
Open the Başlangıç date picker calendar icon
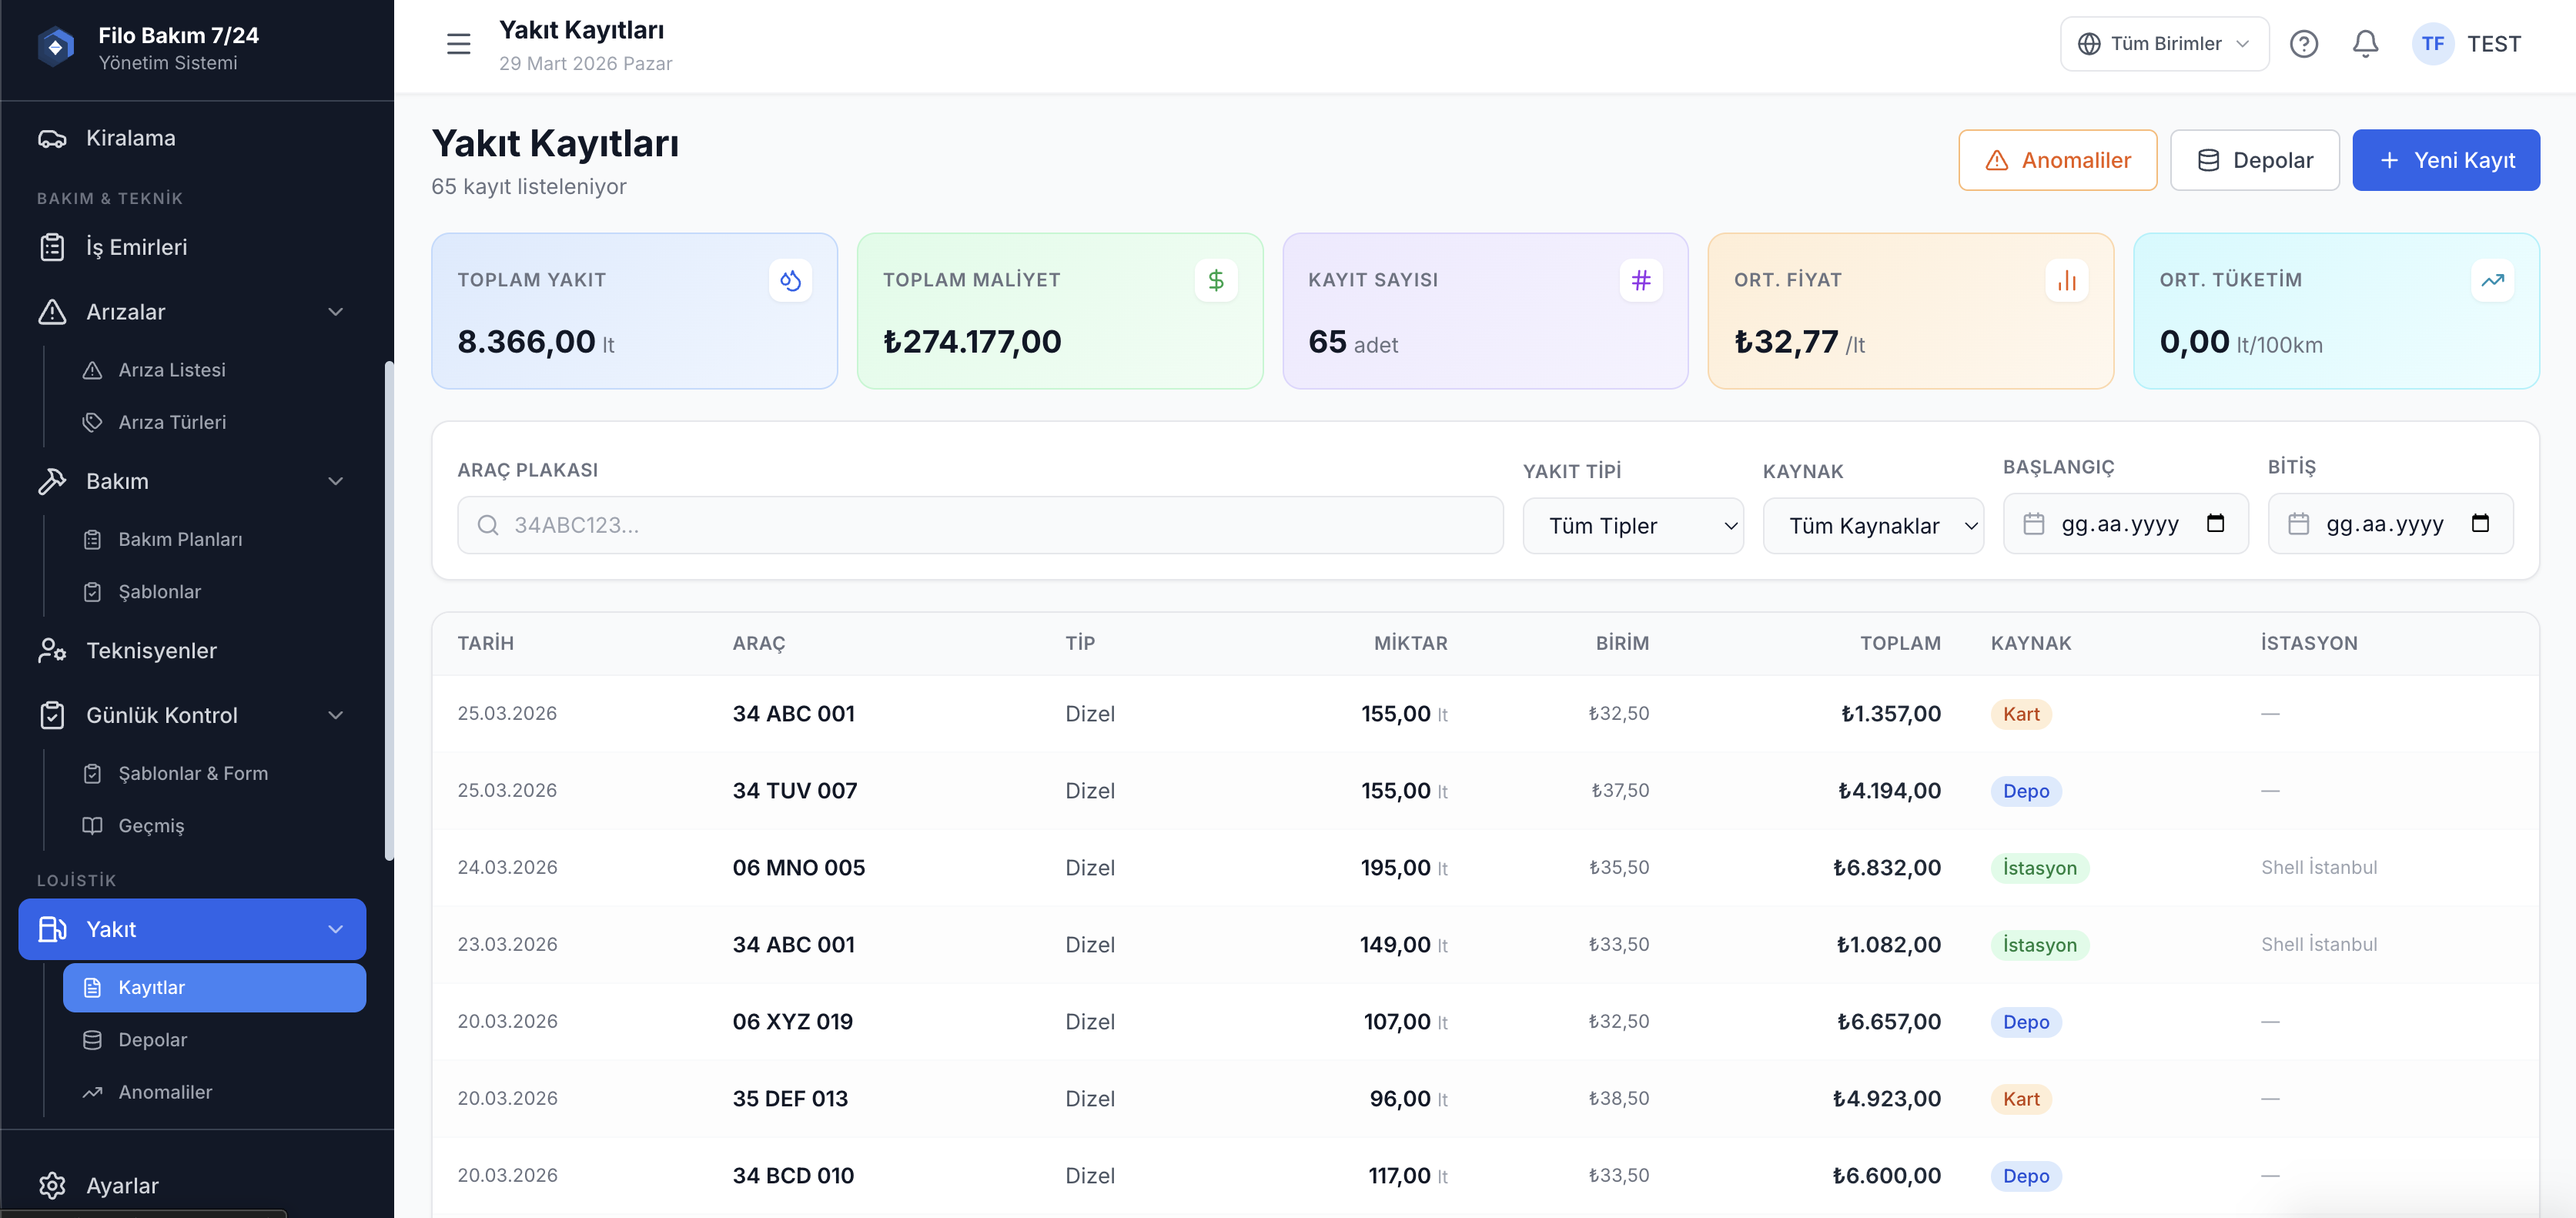coord(2215,523)
